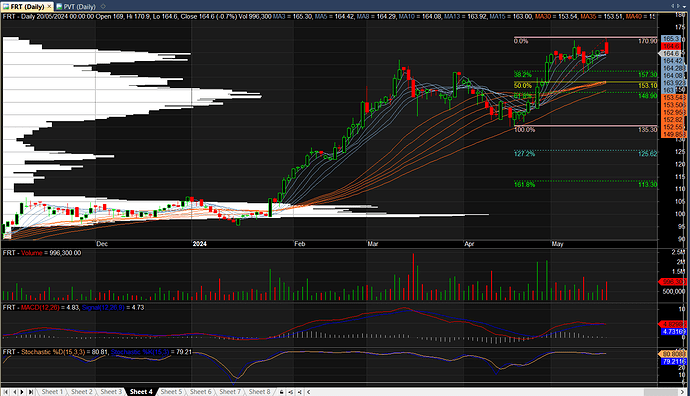Jump to first sheet with the first-sheet arrow
The width and height of the screenshot is (690, 396).
point(6,392)
